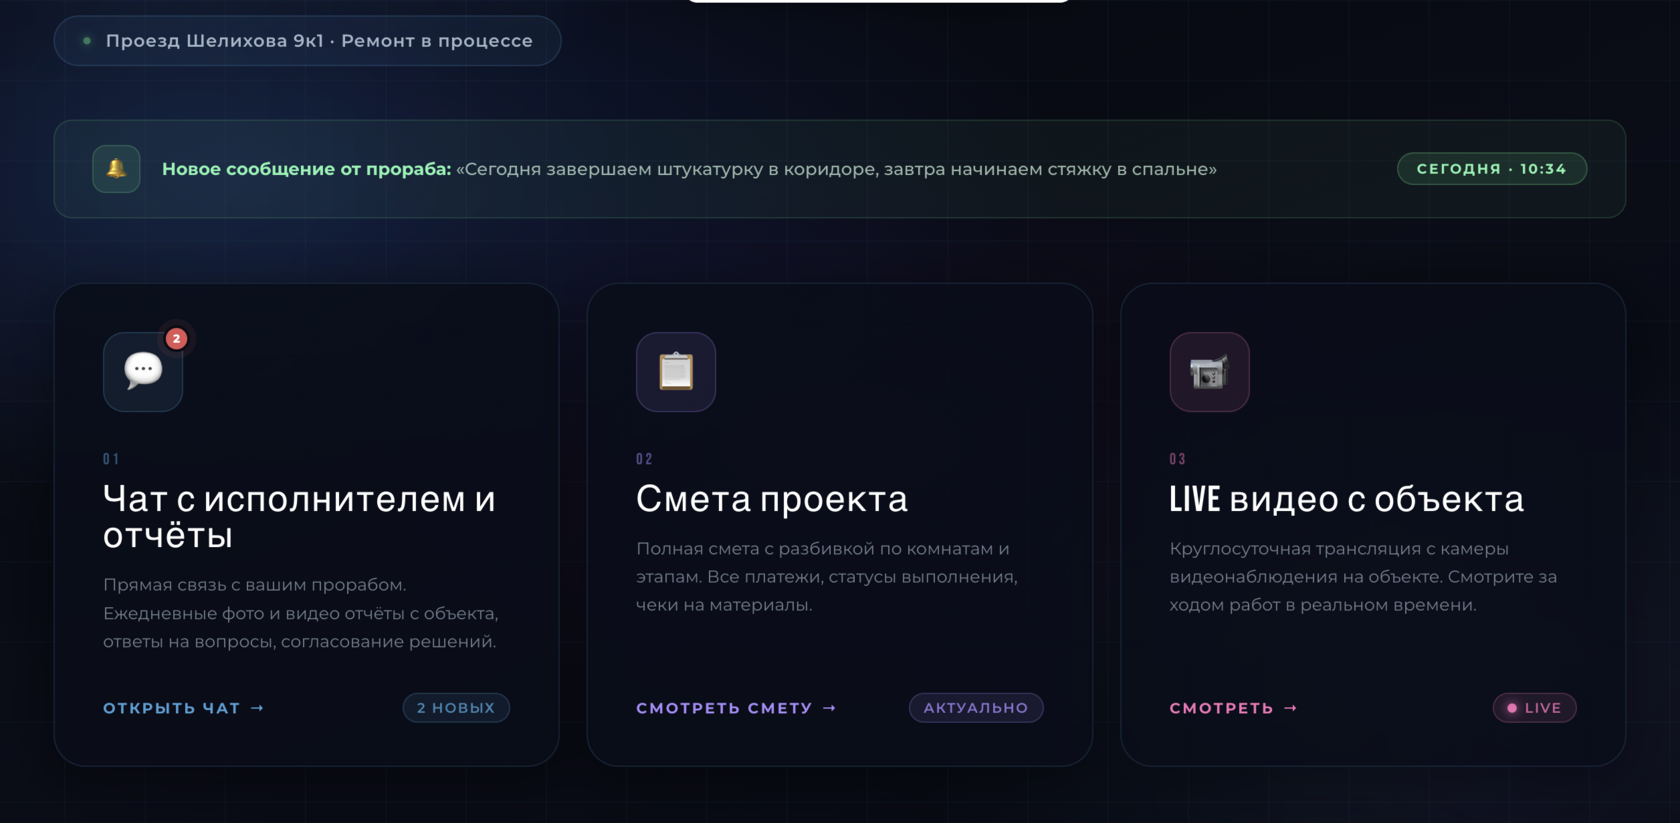Toggle the green status dot beside the address
1680x823 pixels.
[85, 41]
